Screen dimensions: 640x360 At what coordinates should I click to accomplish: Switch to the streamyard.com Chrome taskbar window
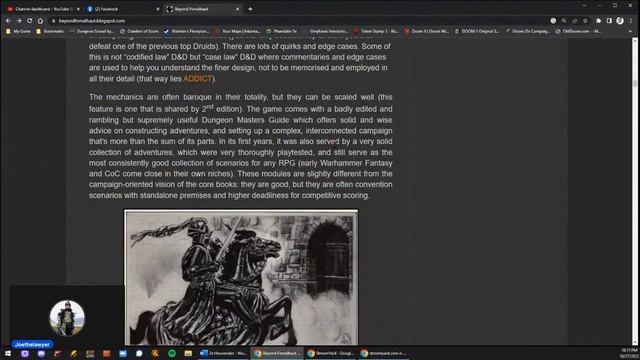point(384,353)
